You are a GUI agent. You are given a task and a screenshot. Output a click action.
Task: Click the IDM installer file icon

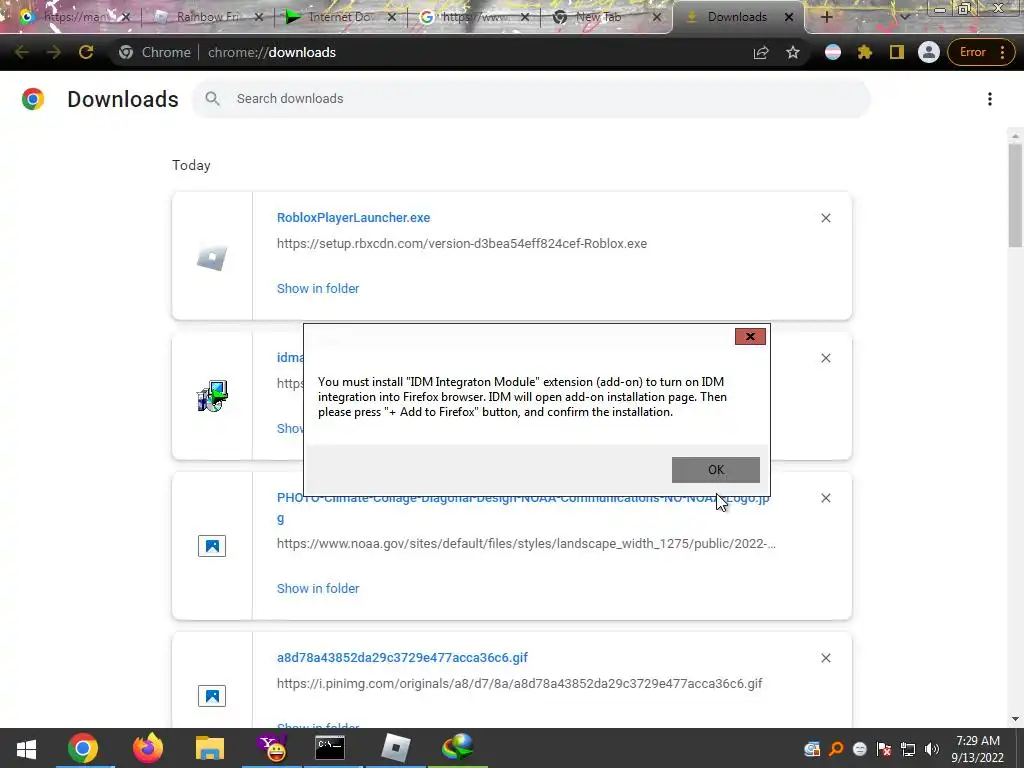[x=212, y=396]
